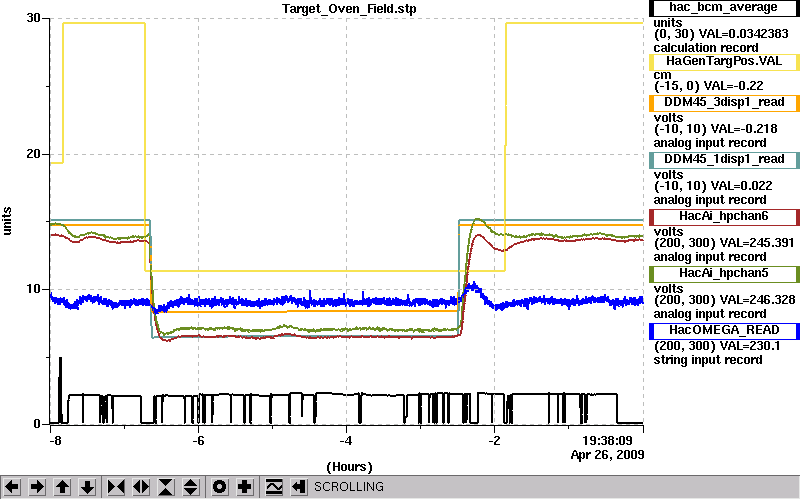This screenshot has height=499, width=800.
Task: Click the vertical units y-axis label
Action: (7, 221)
